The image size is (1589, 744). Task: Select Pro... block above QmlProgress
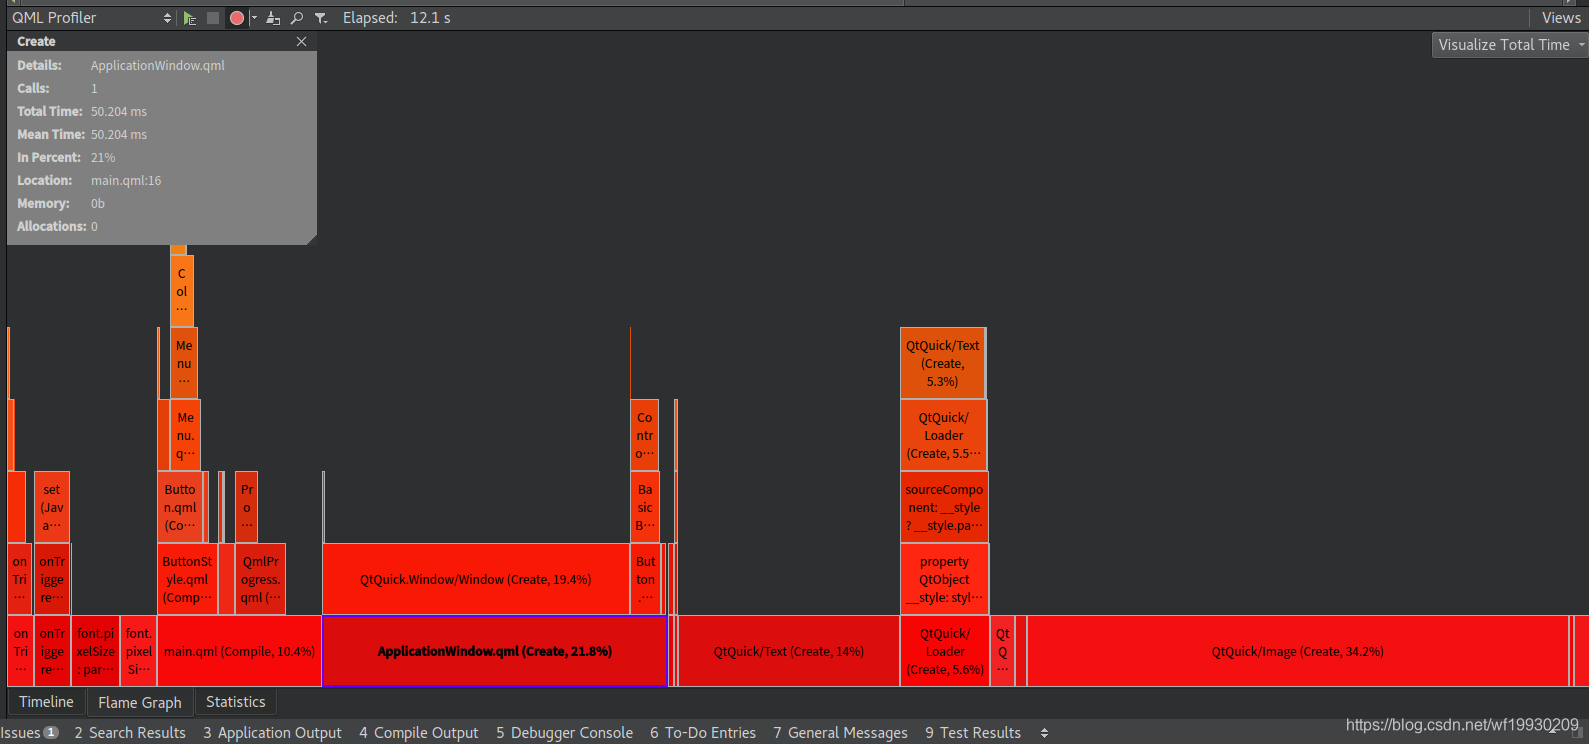tap(247, 507)
